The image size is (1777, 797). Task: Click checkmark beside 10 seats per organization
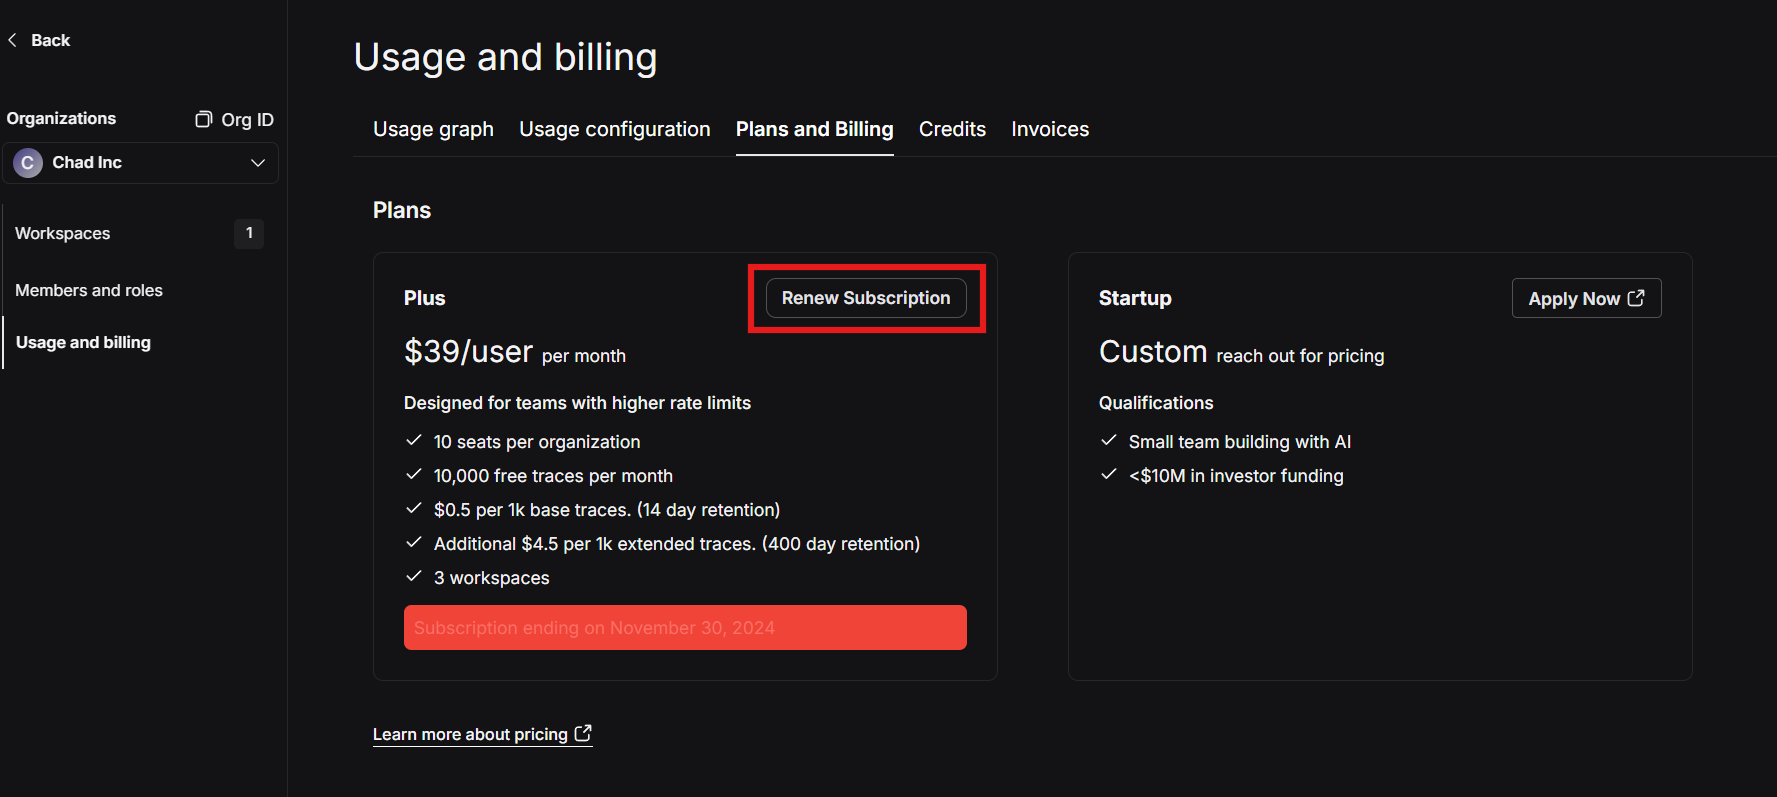[414, 440]
